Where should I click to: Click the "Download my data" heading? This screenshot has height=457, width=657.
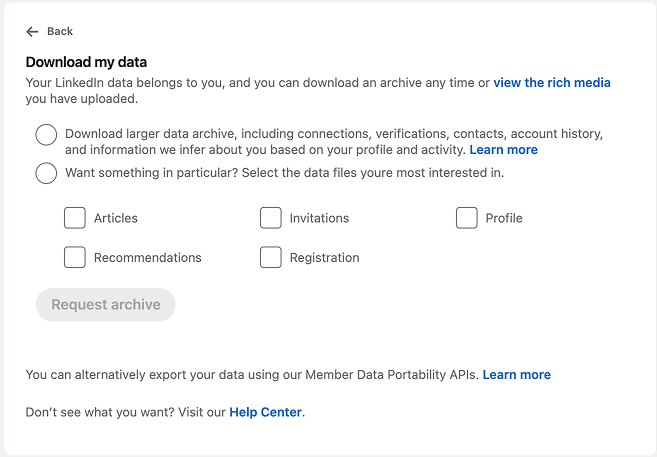tap(86, 62)
